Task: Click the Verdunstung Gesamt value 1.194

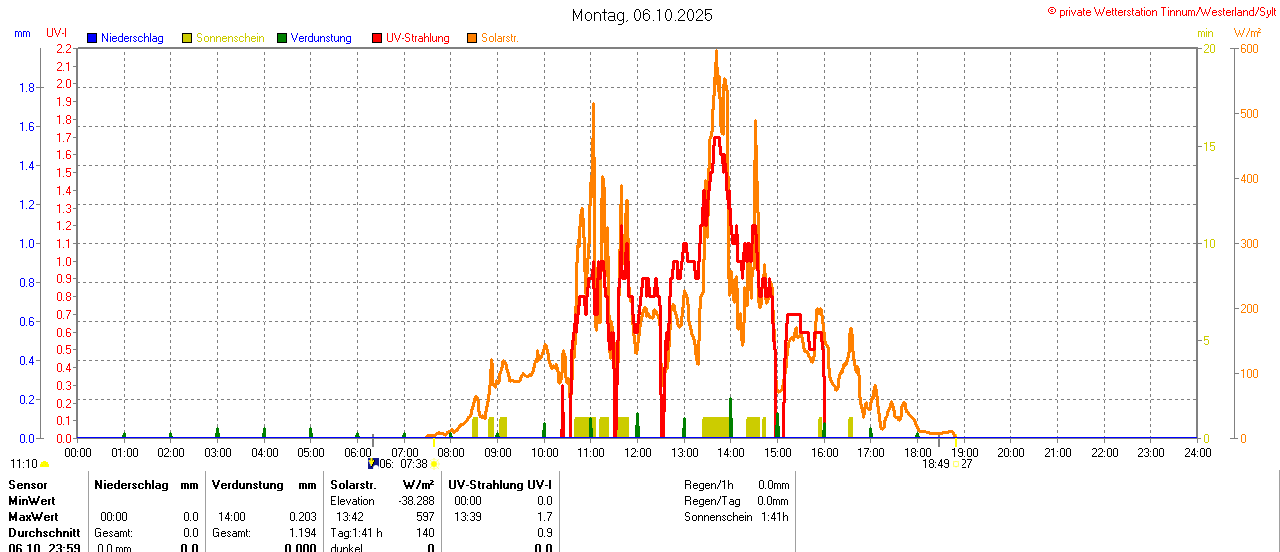Action: pyautogui.click(x=301, y=533)
